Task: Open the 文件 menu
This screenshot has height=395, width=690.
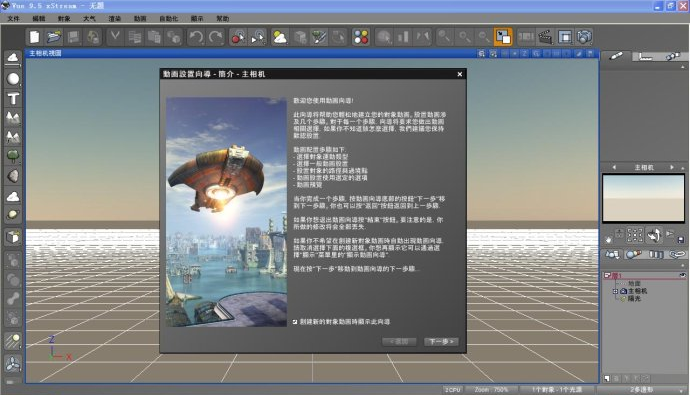Action: [x=14, y=18]
